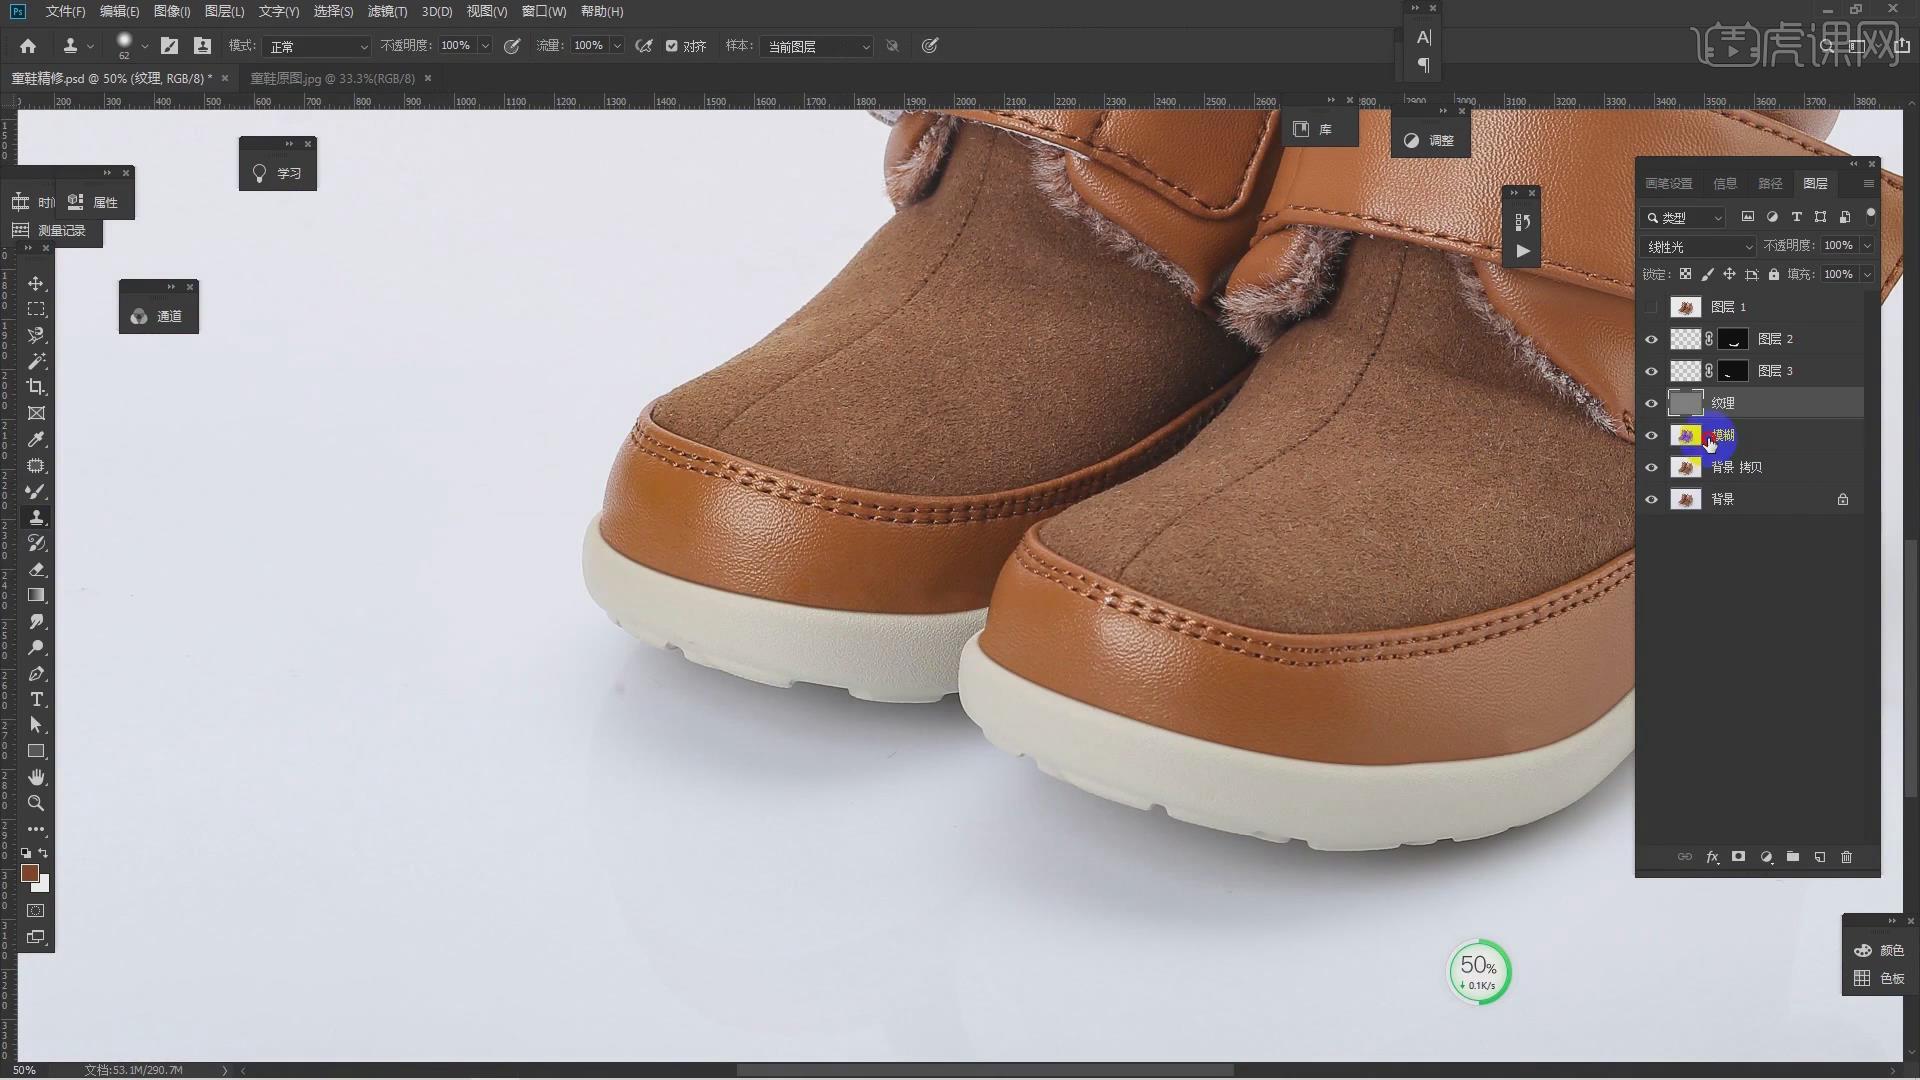Toggle lock transparent pixels

(1685, 274)
